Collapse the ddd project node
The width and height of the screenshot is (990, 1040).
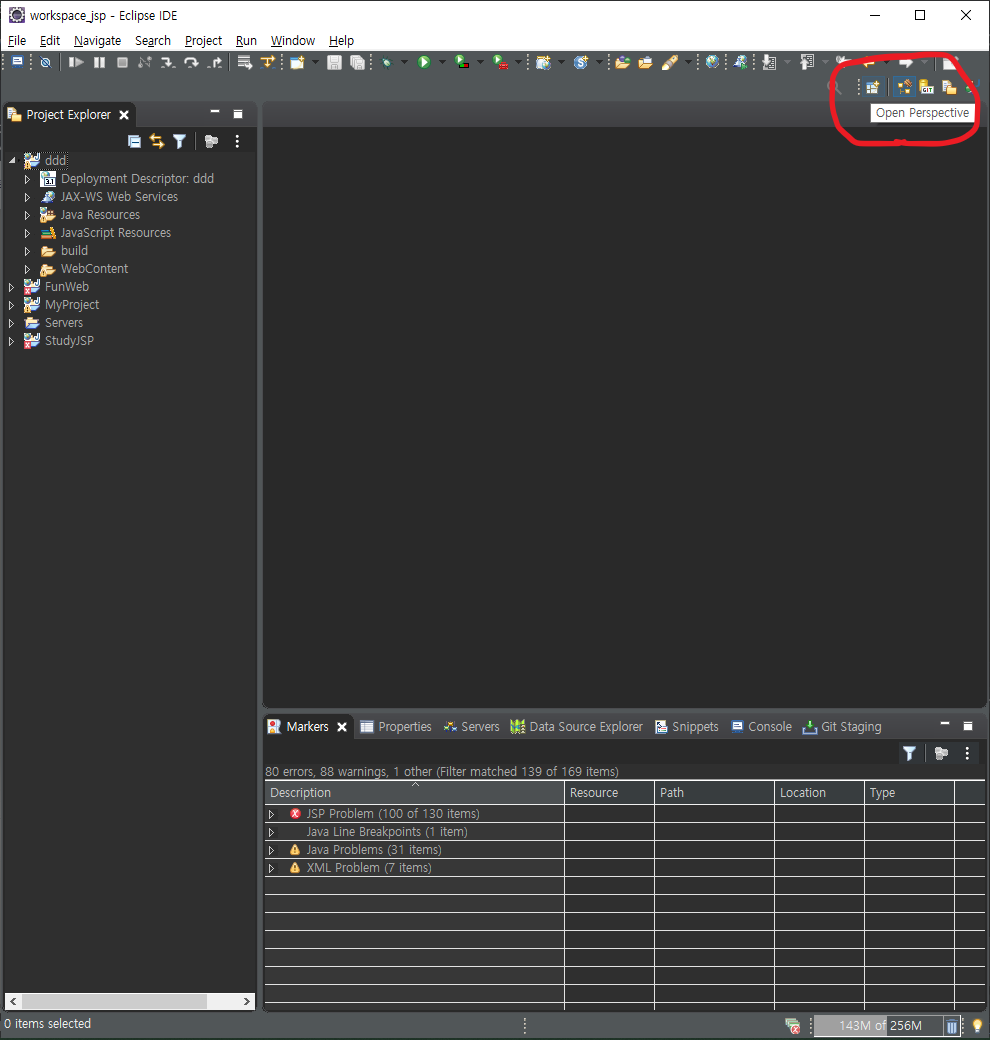pos(12,161)
